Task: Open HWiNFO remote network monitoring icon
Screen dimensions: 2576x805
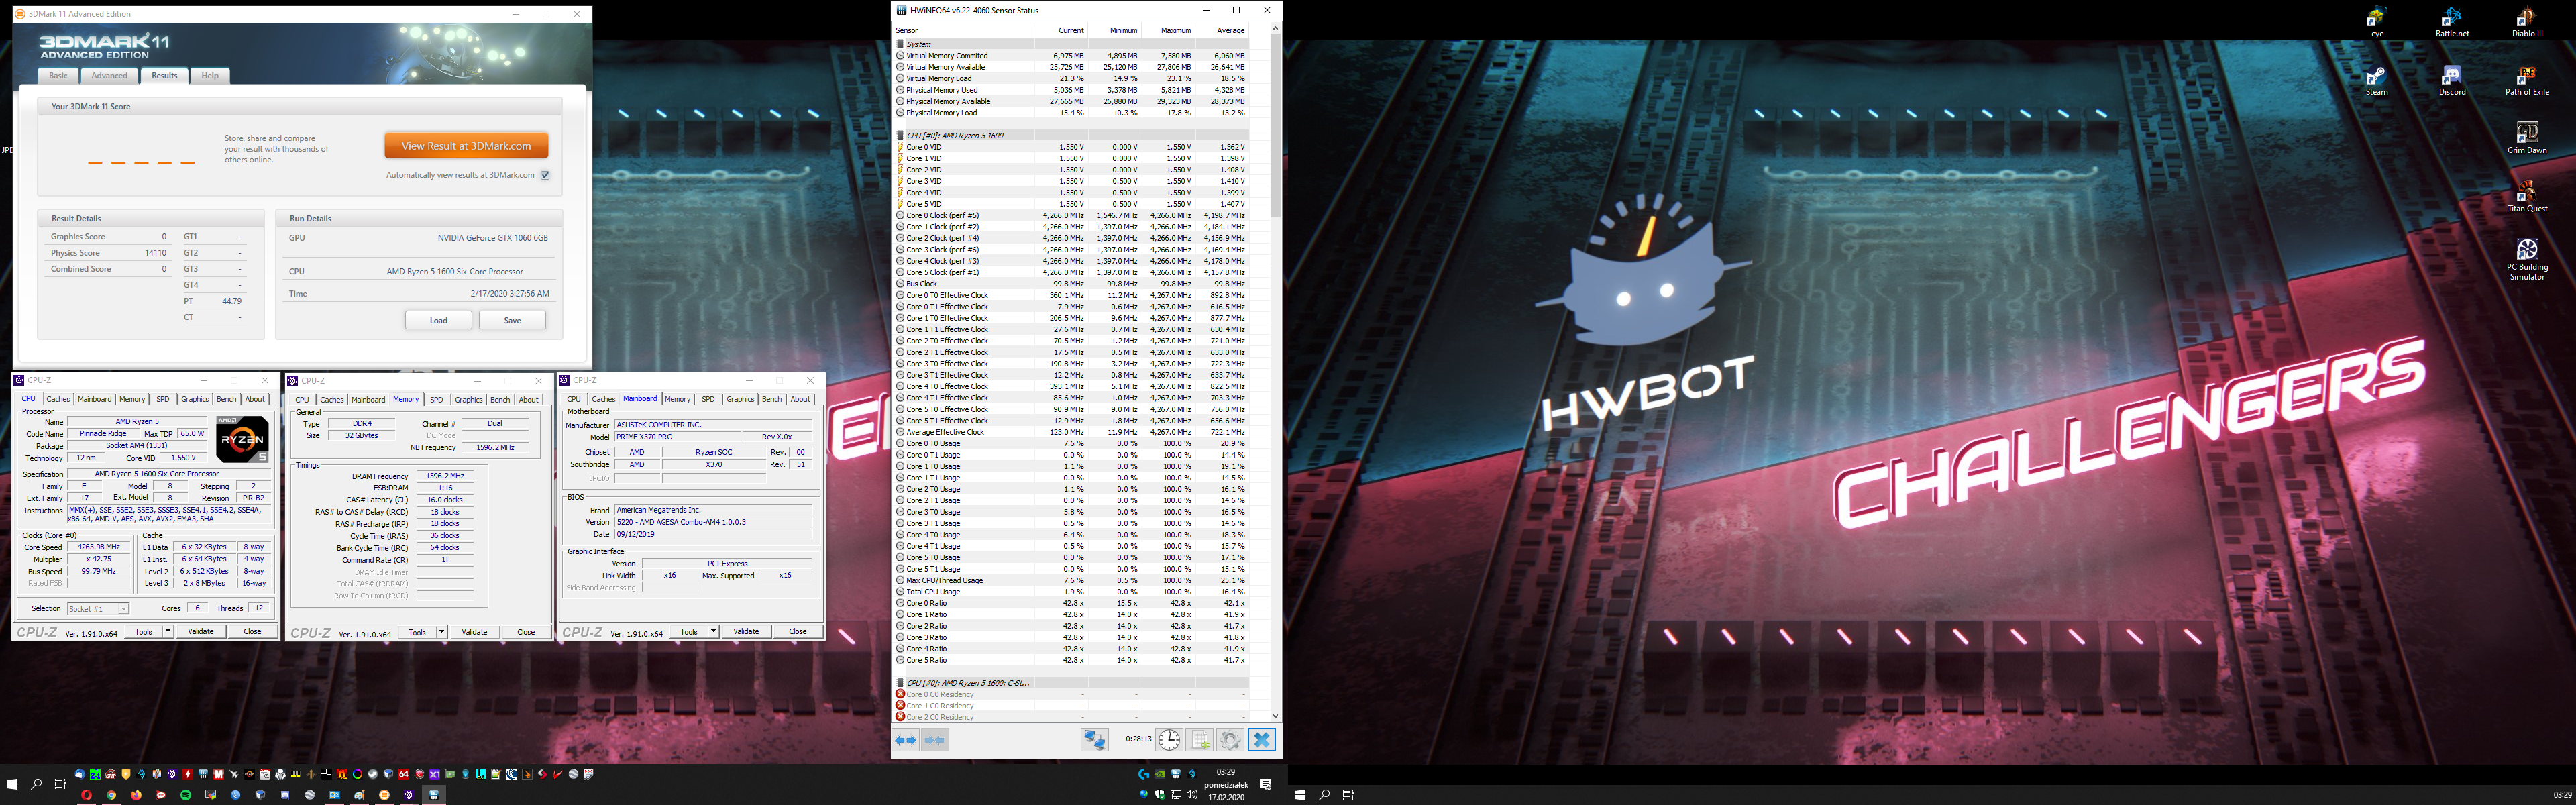Action: click(1095, 739)
